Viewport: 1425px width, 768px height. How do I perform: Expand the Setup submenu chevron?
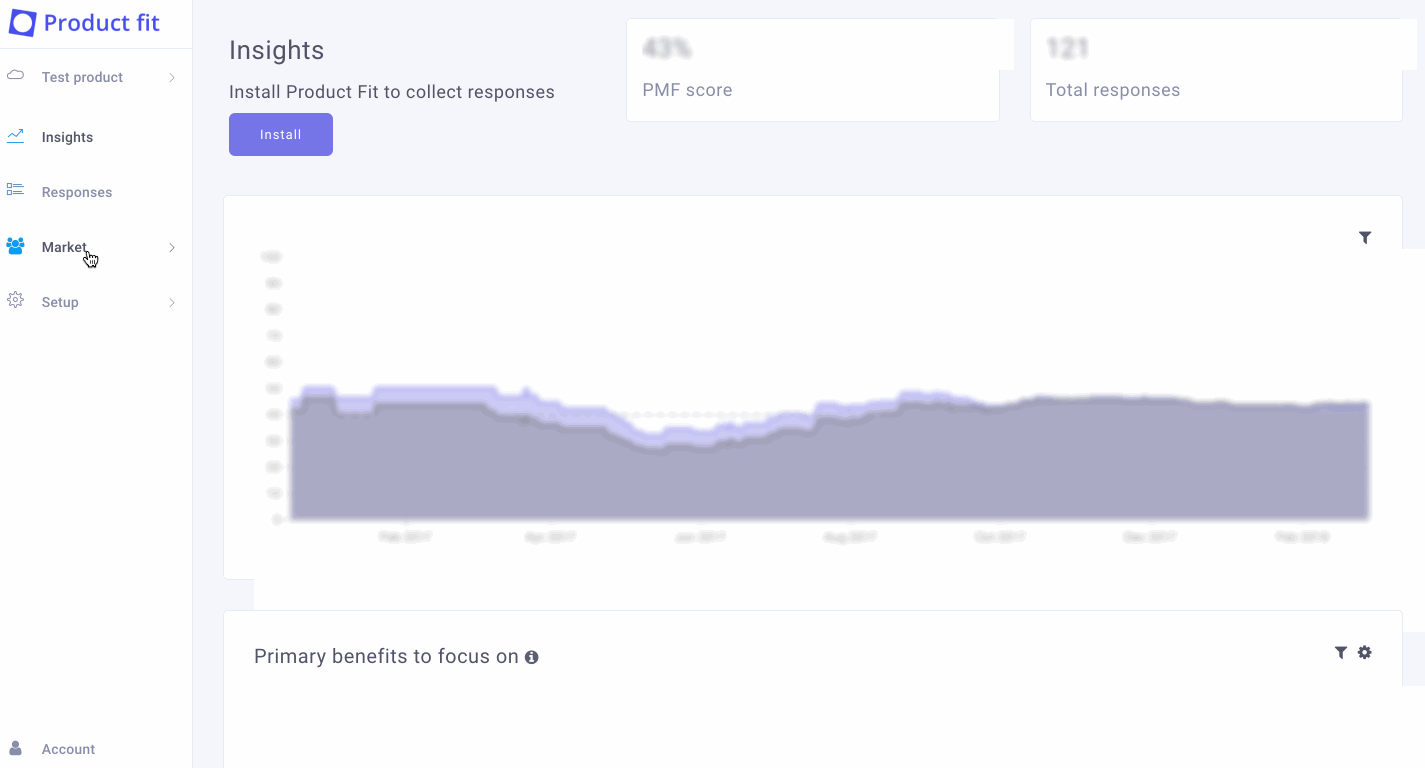pyautogui.click(x=172, y=302)
